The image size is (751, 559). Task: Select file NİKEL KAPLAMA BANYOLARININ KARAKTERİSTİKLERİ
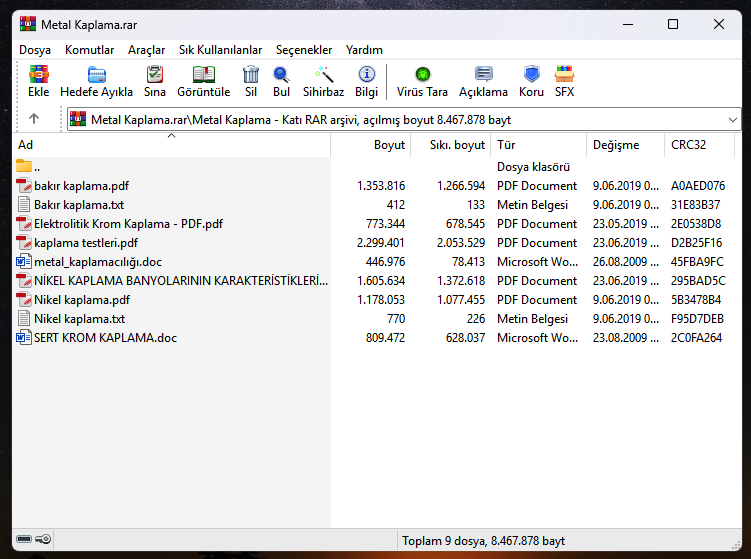[181, 281]
